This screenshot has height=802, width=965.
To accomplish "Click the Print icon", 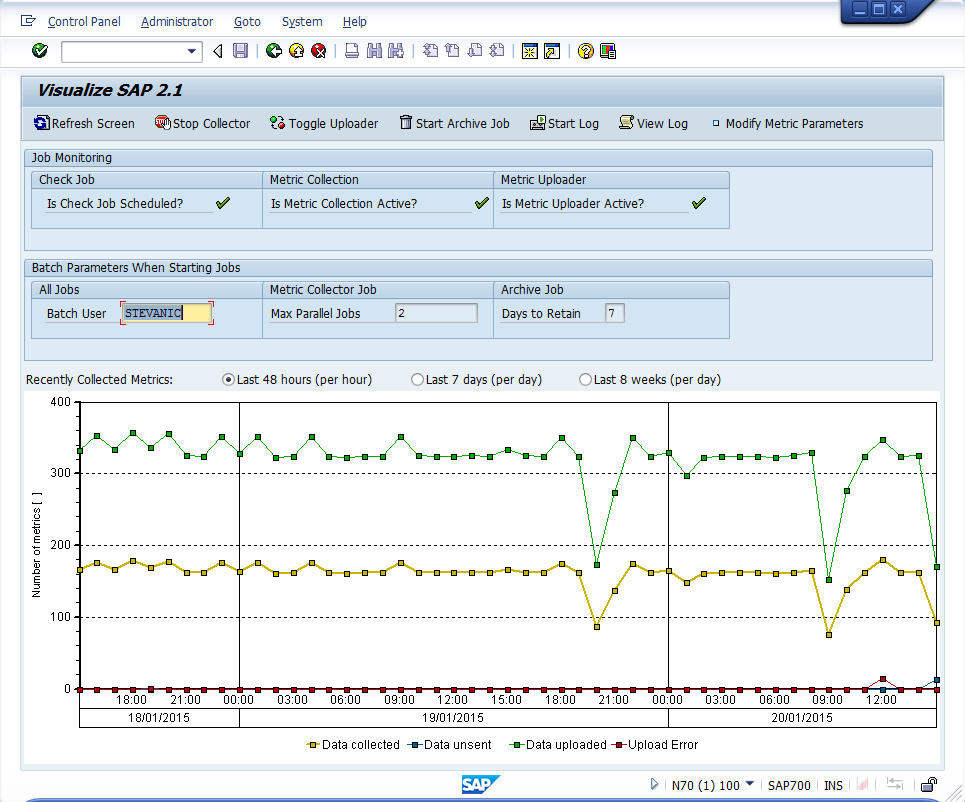I will (x=351, y=51).
